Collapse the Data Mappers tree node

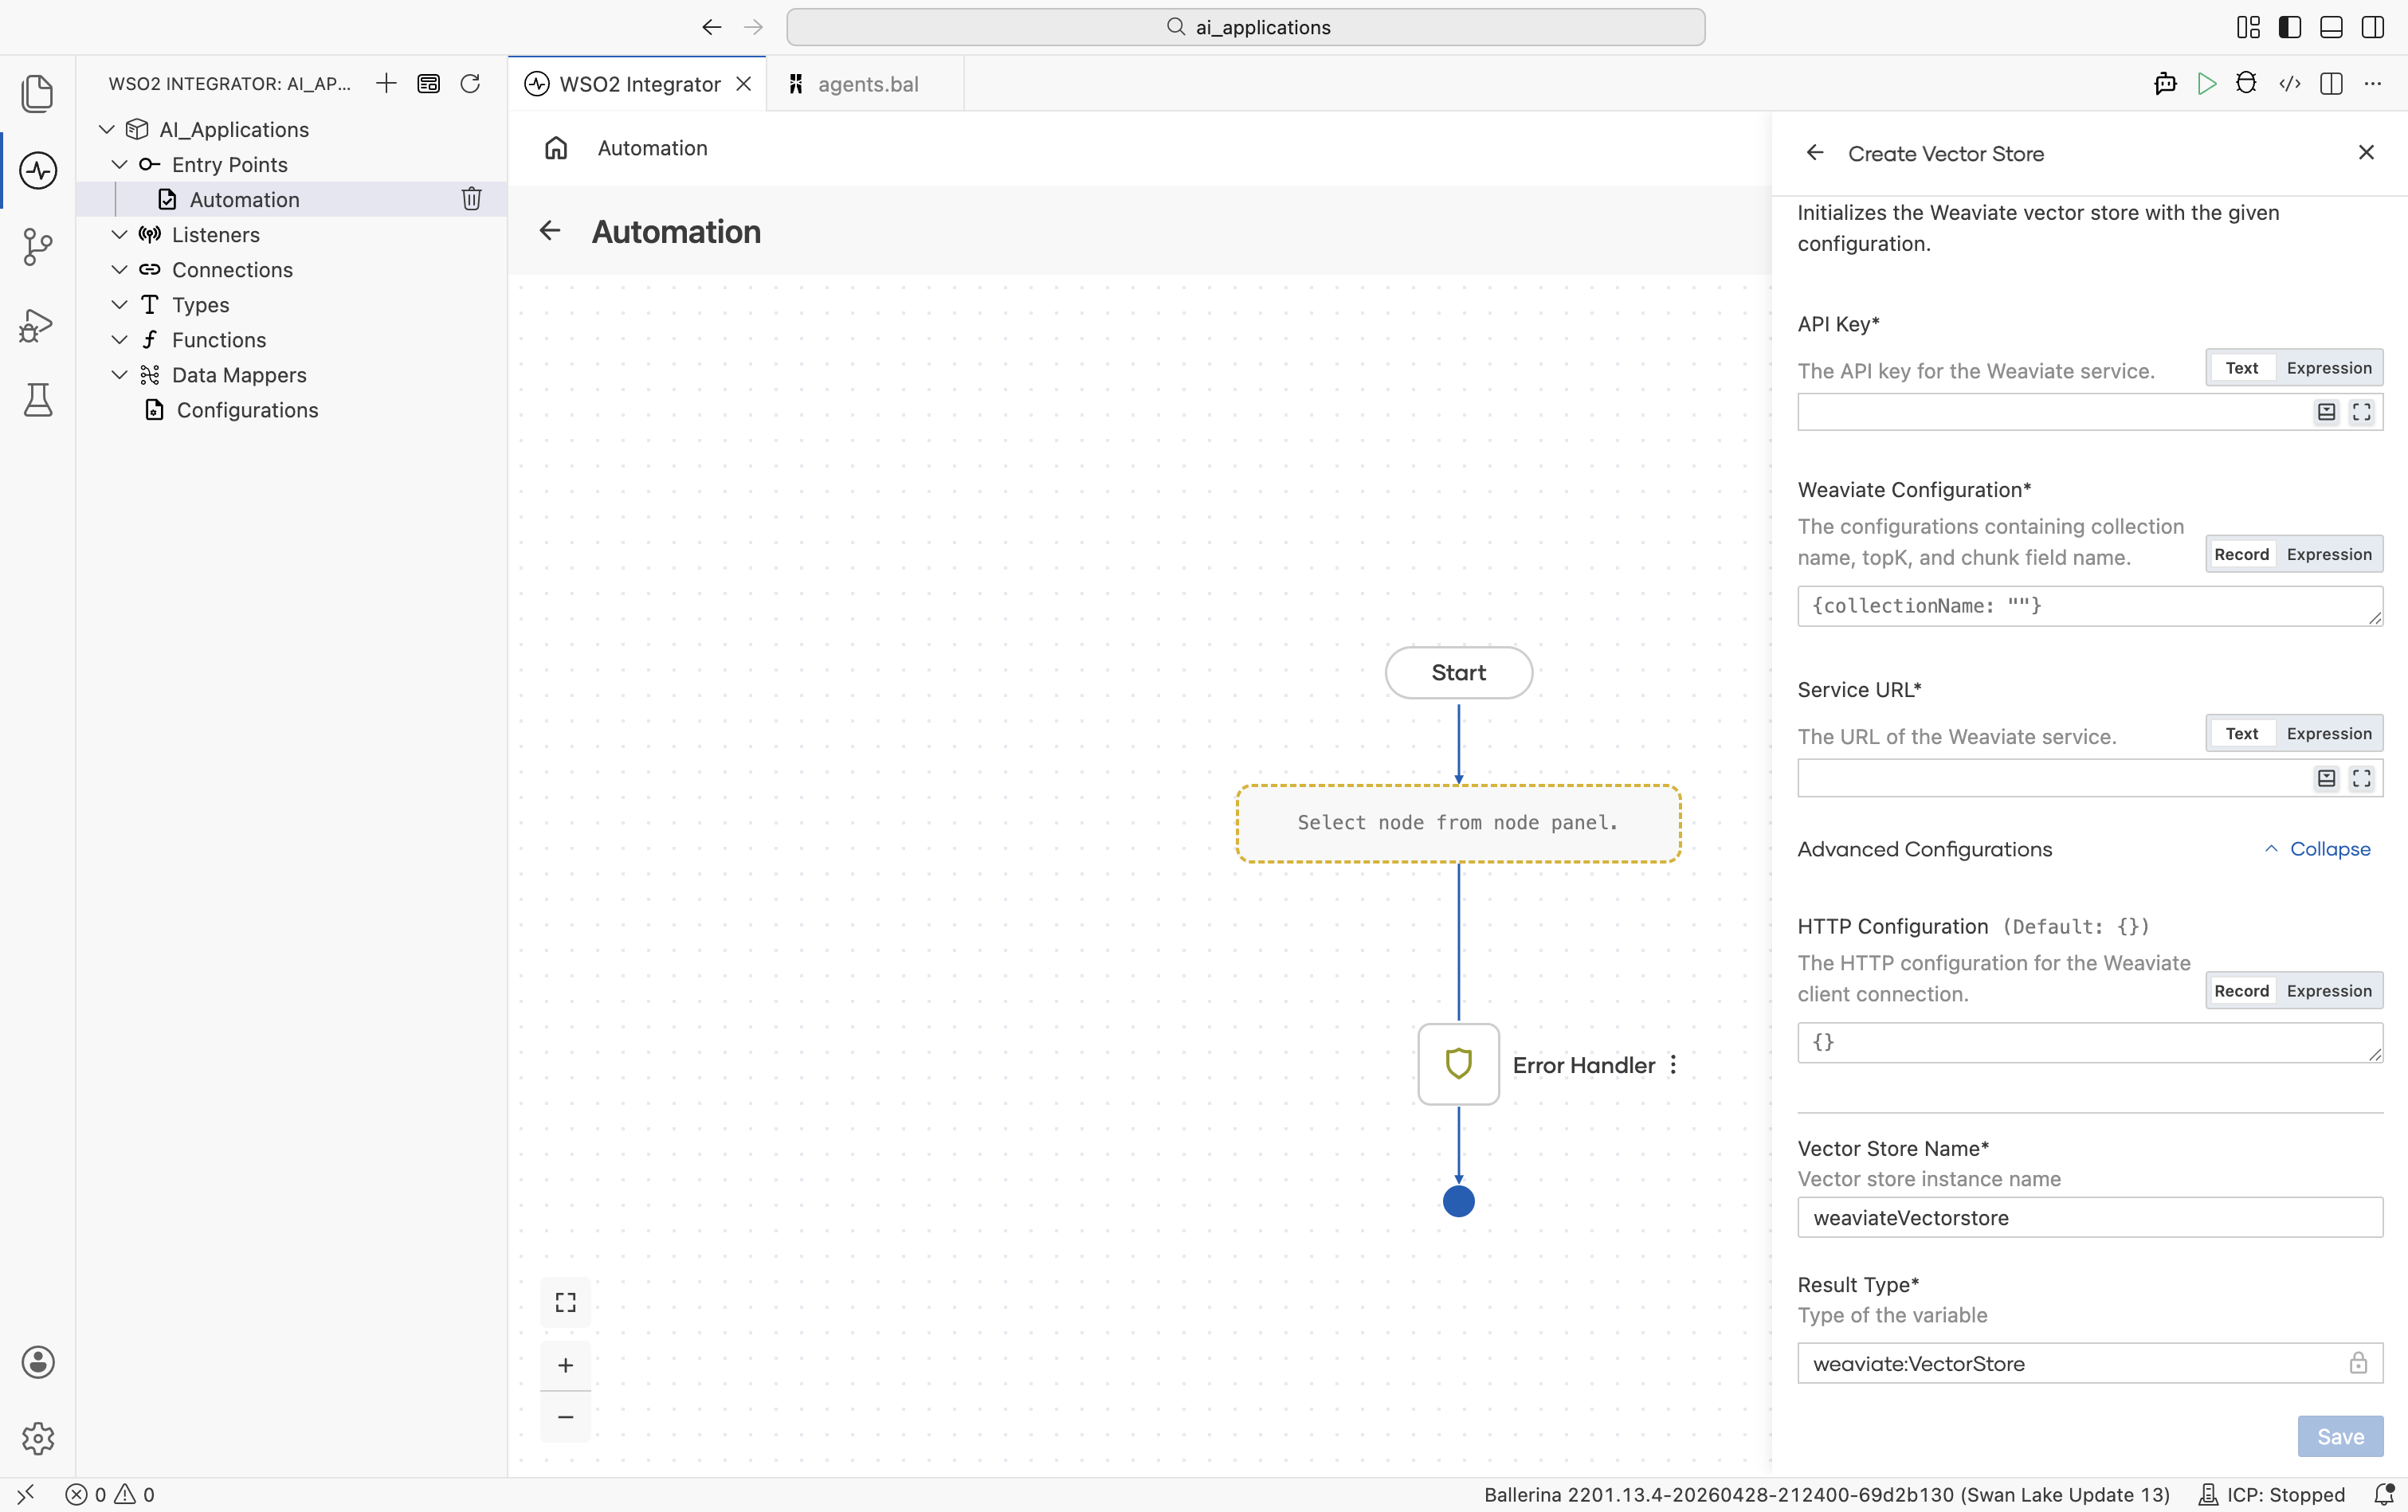[119, 374]
